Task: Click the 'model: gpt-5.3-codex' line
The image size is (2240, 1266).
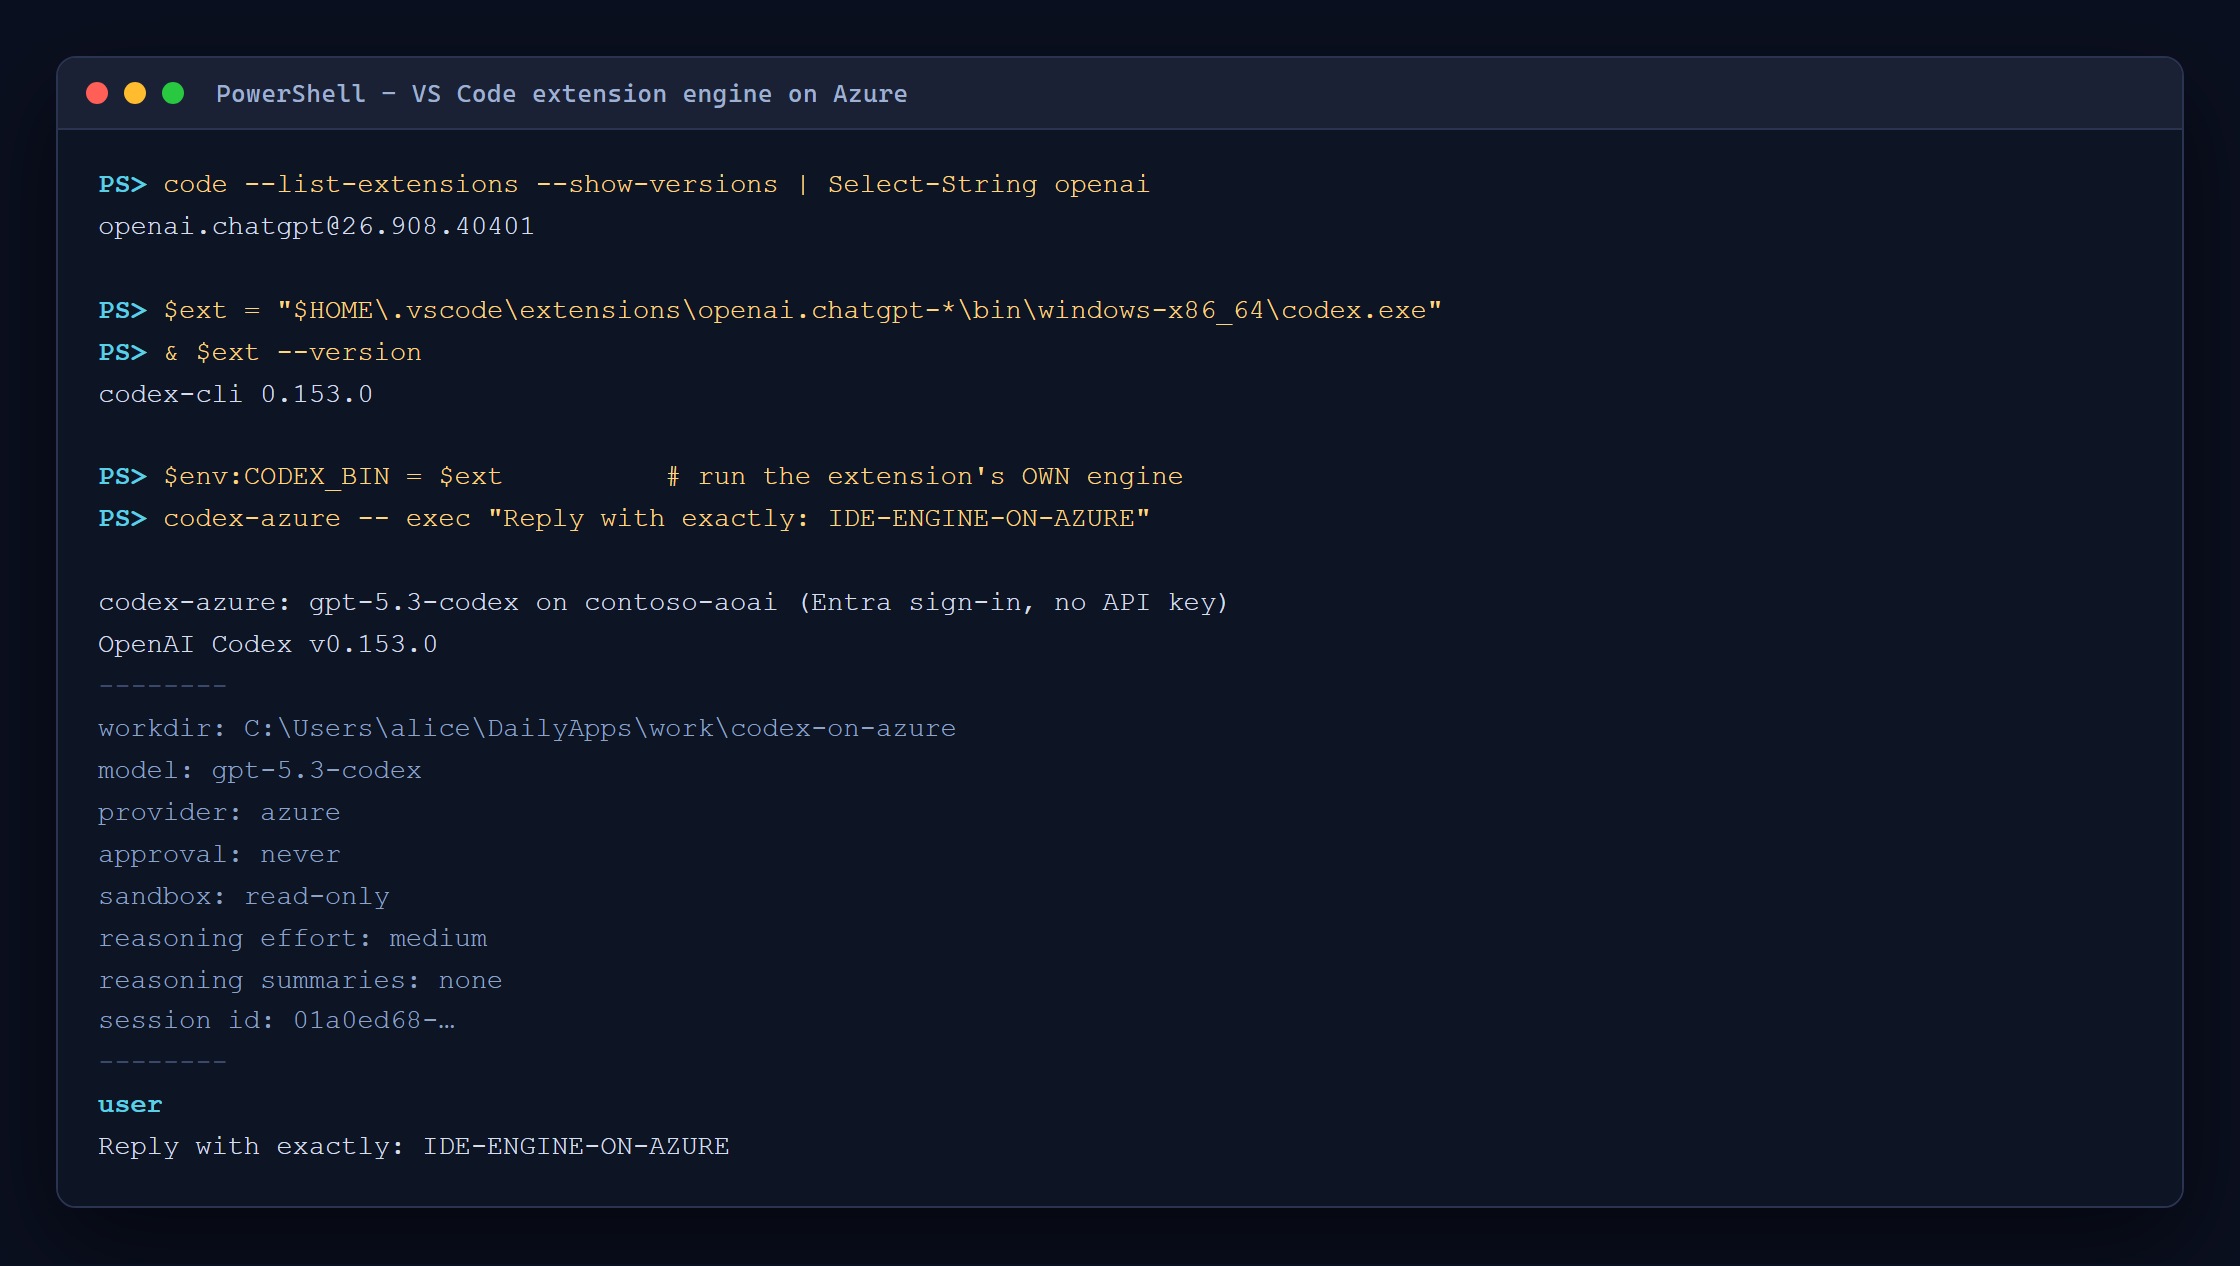Action: click(260, 771)
